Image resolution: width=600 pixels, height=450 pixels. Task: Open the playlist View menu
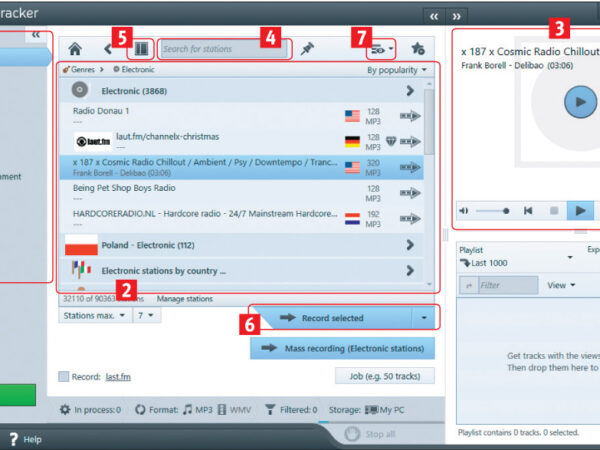tap(560, 285)
